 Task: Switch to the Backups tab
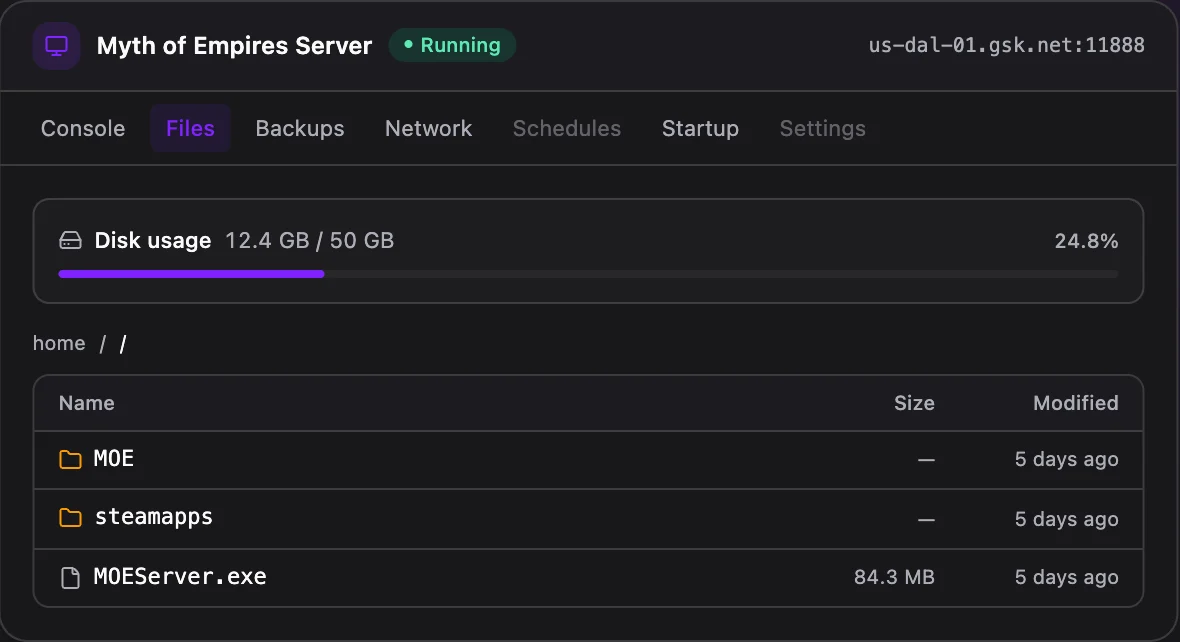click(x=300, y=129)
